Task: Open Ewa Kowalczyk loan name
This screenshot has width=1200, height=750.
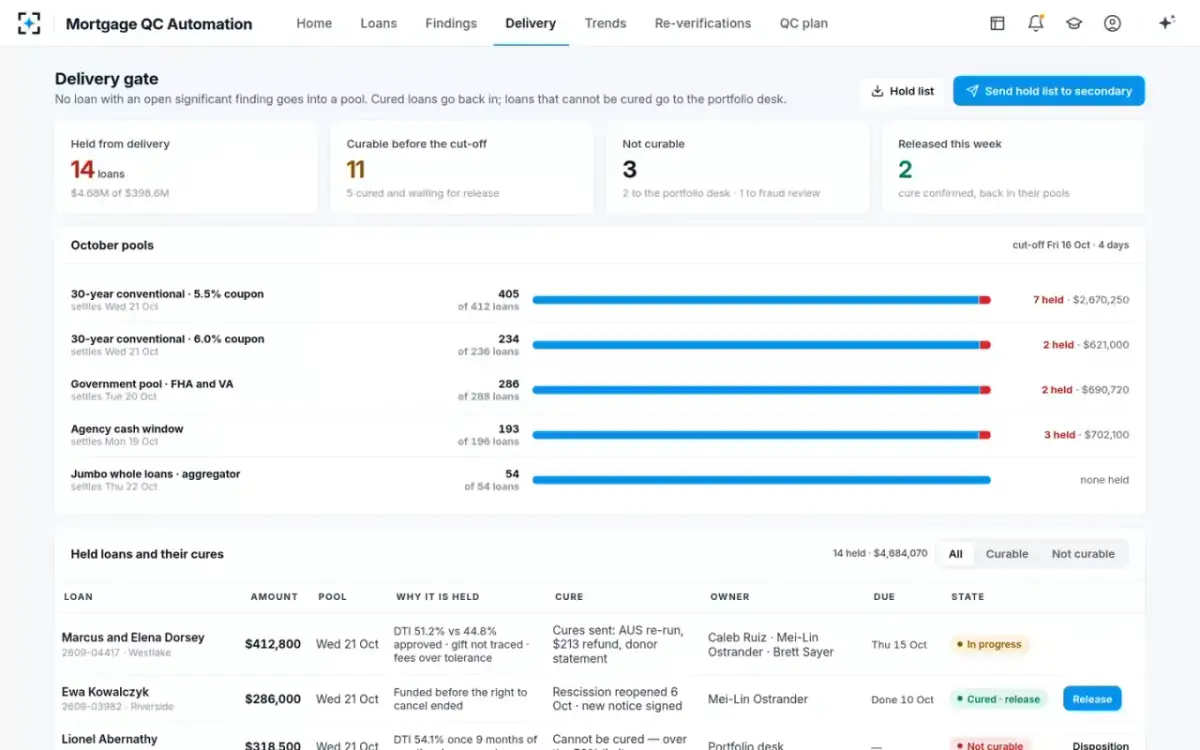Action: click(105, 692)
